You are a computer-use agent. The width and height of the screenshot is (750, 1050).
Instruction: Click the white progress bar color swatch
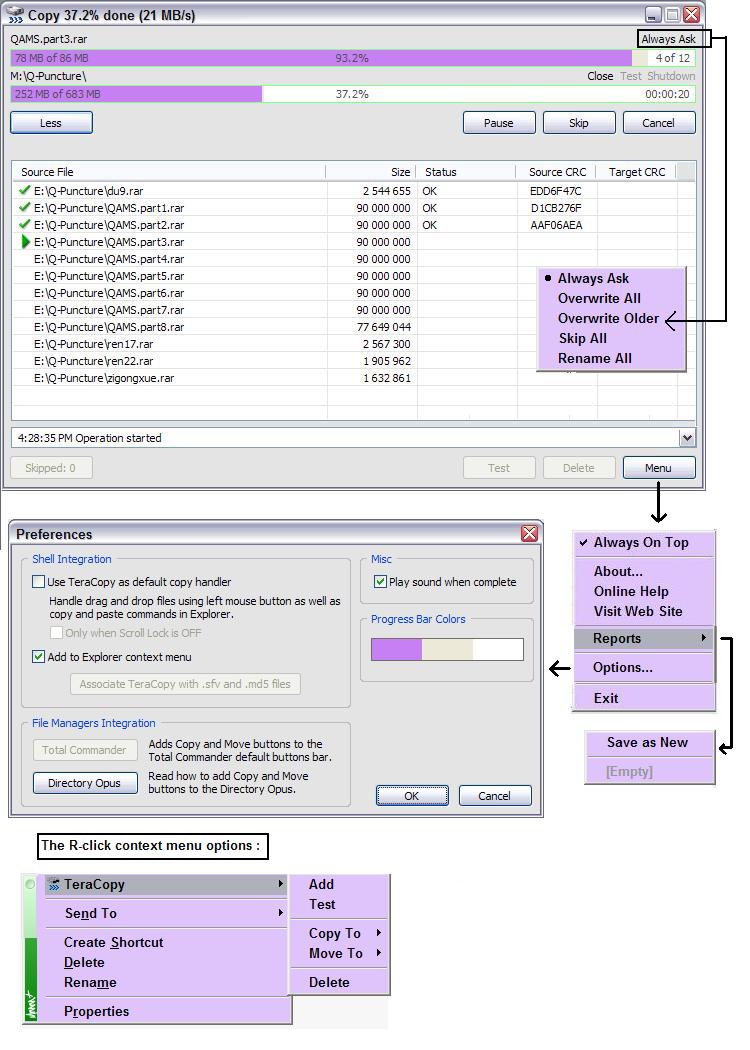(x=498, y=649)
